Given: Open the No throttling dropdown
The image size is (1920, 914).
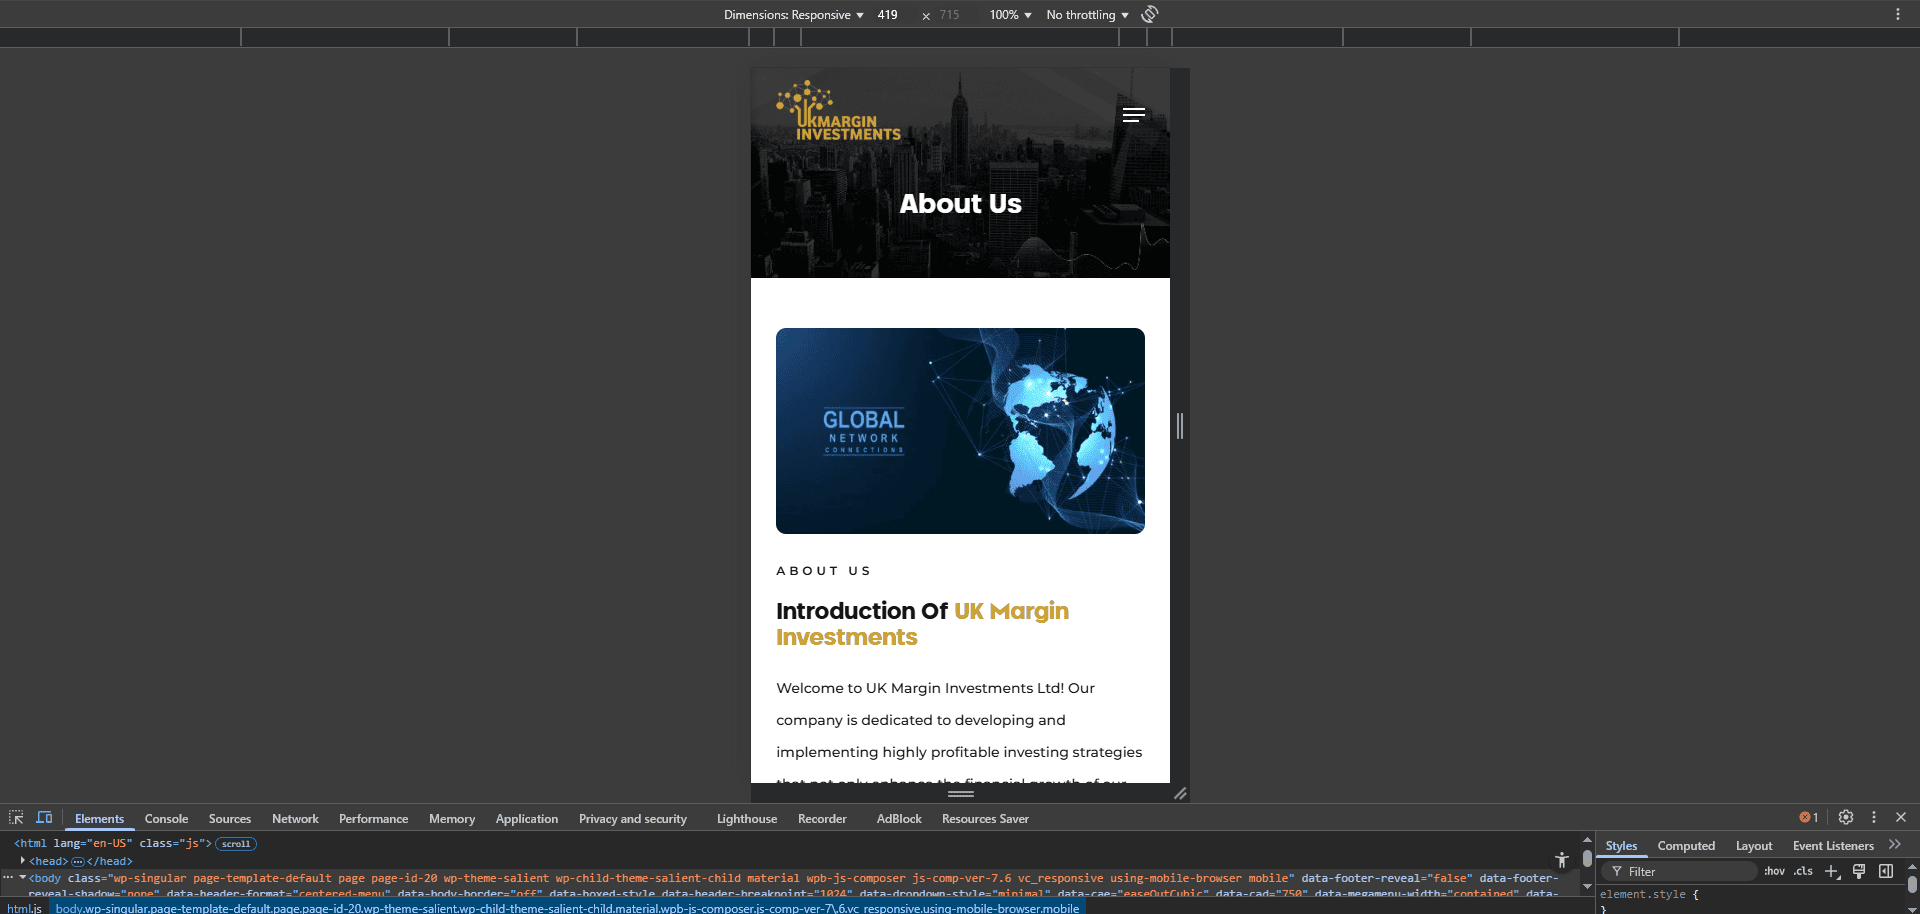Looking at the screenshot, I should tap(1087, 15).
